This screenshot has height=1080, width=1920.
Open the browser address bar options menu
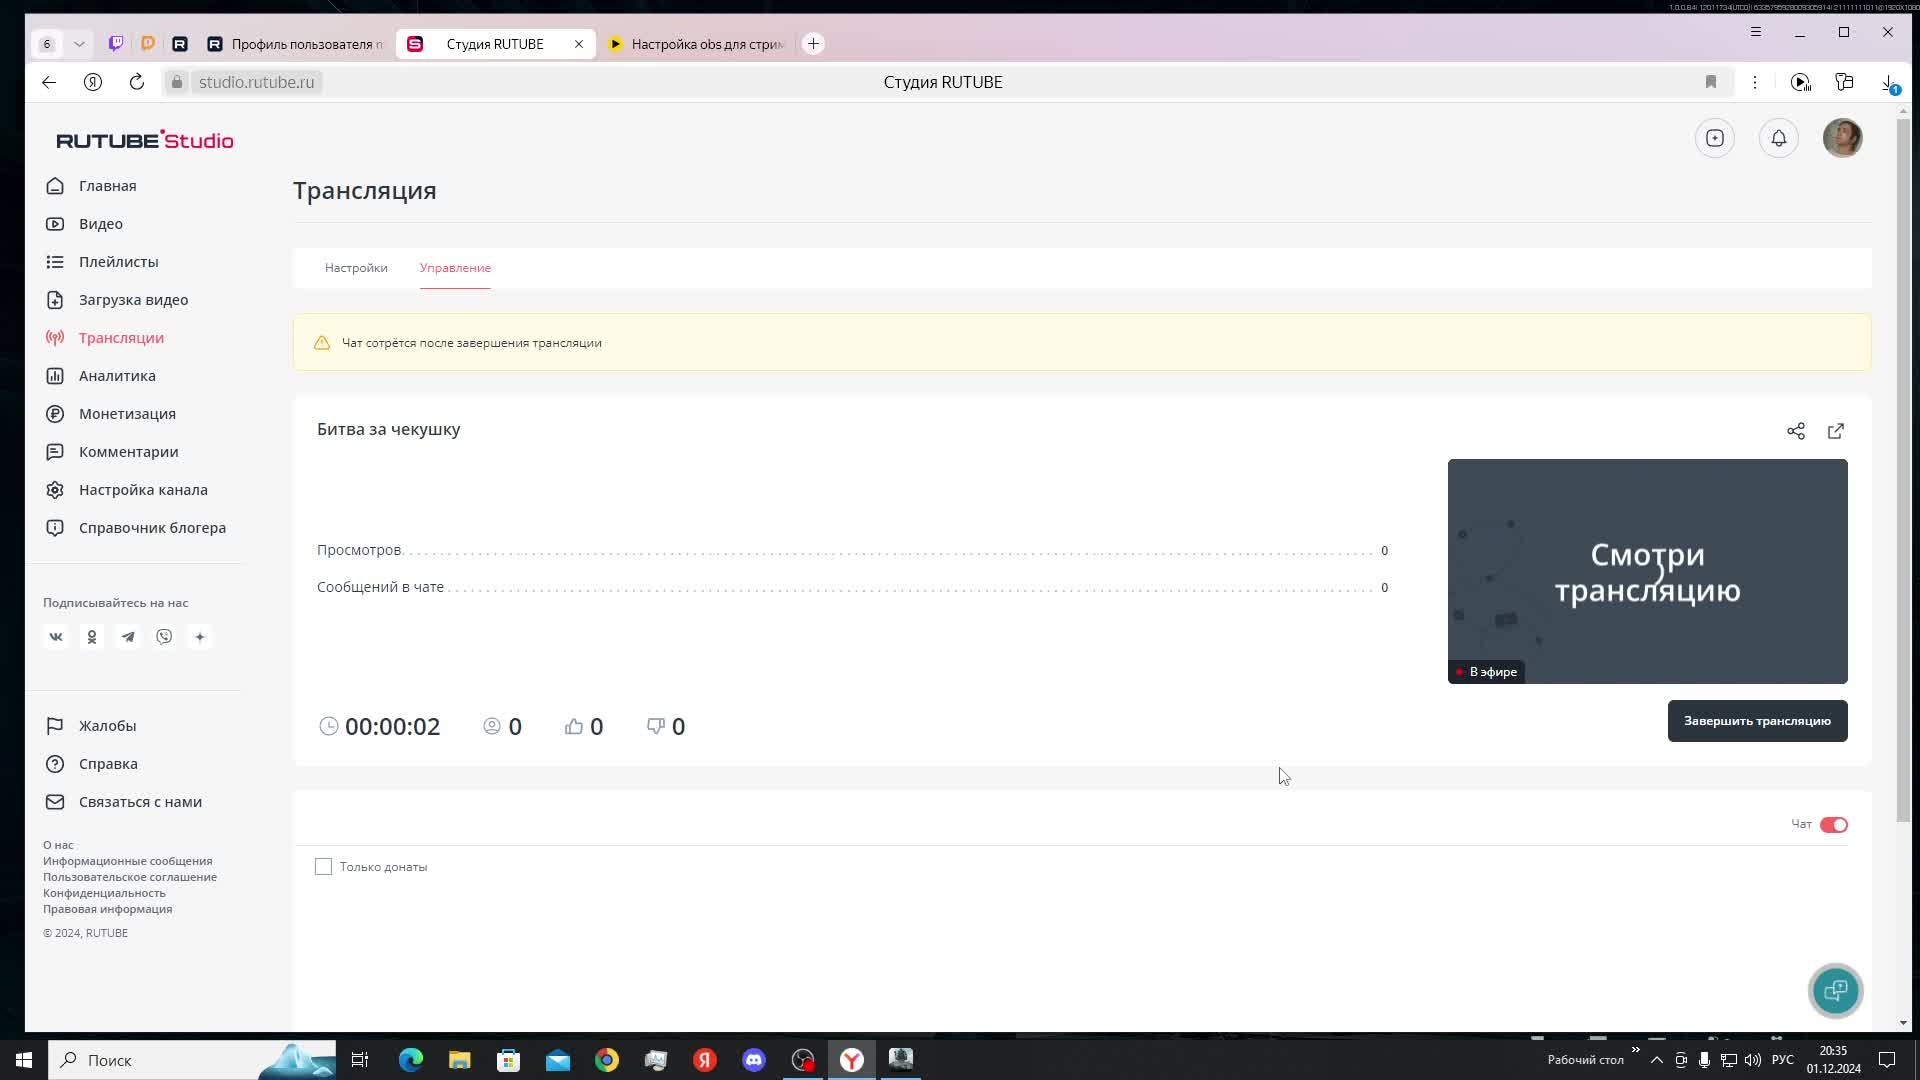[x=1755, y=82]
